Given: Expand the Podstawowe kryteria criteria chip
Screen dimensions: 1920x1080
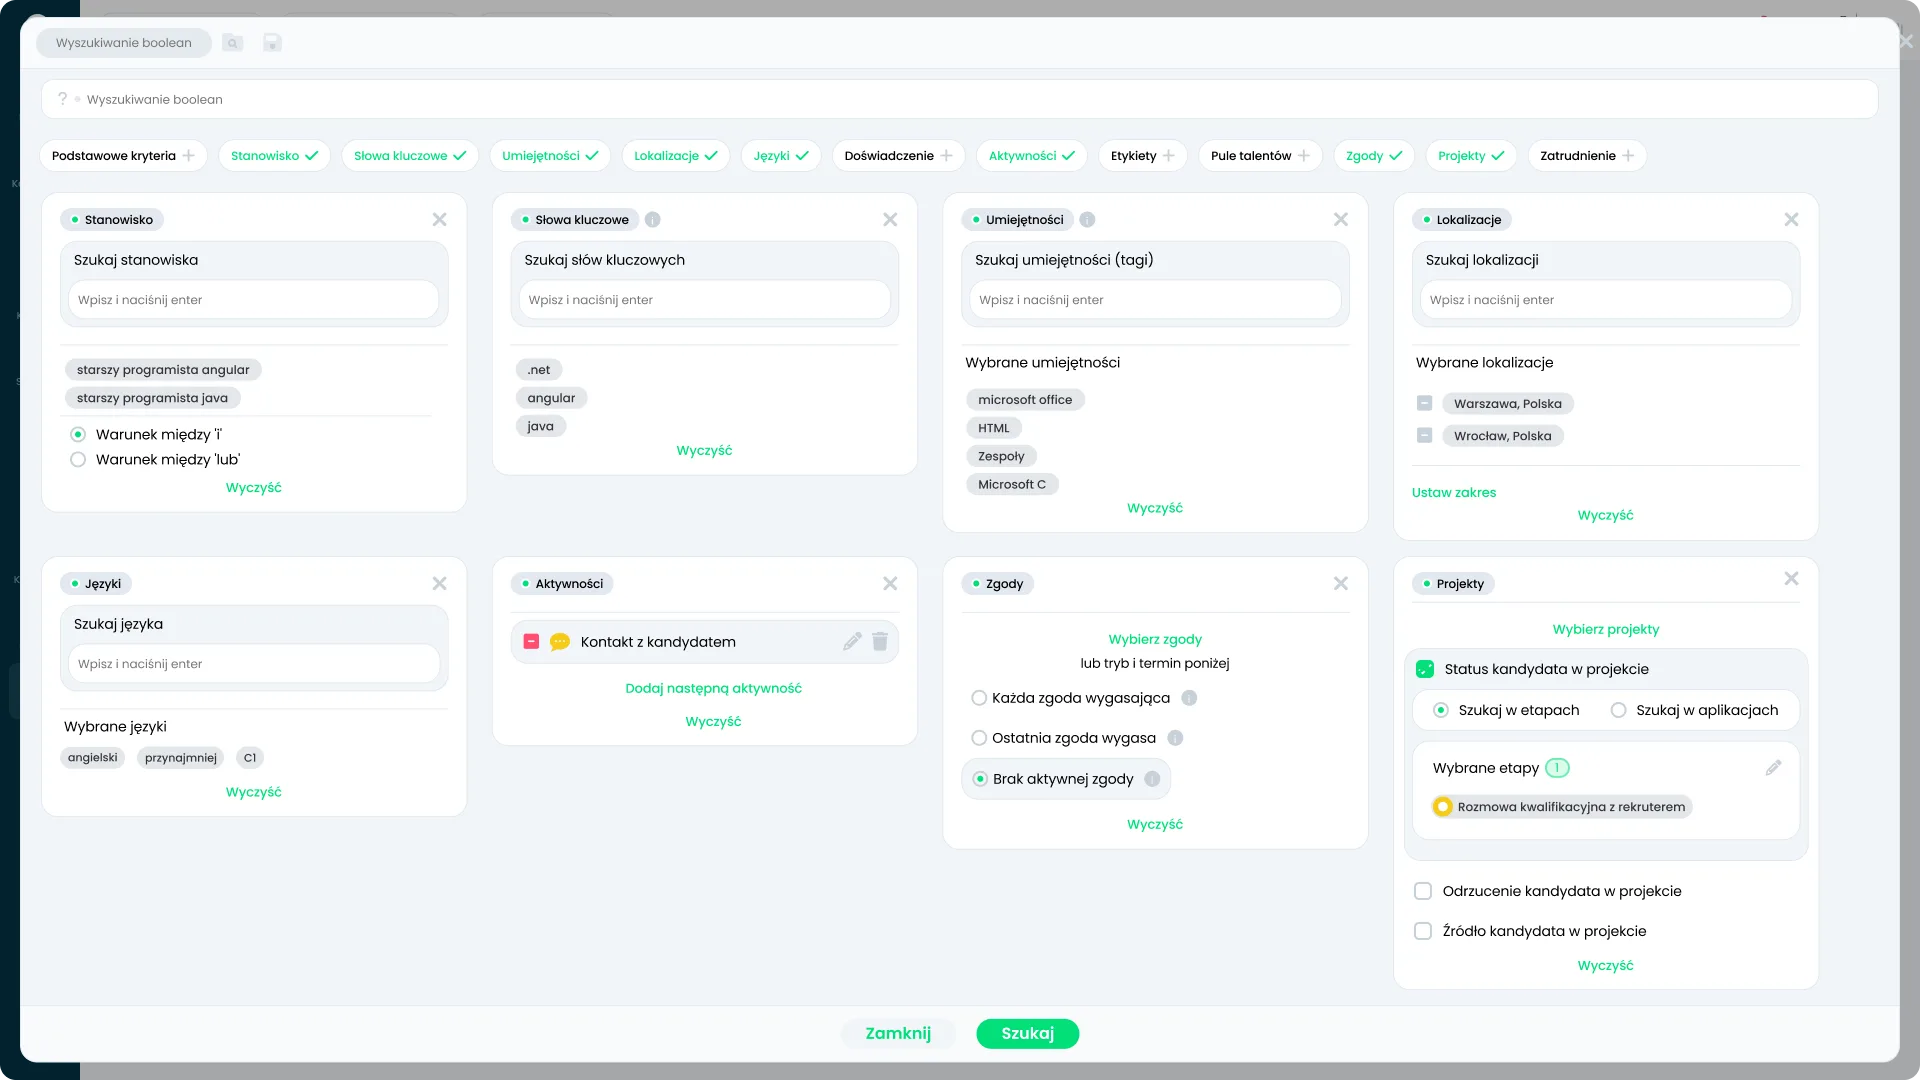Looking at the screenshot, I should click(123, 156).
